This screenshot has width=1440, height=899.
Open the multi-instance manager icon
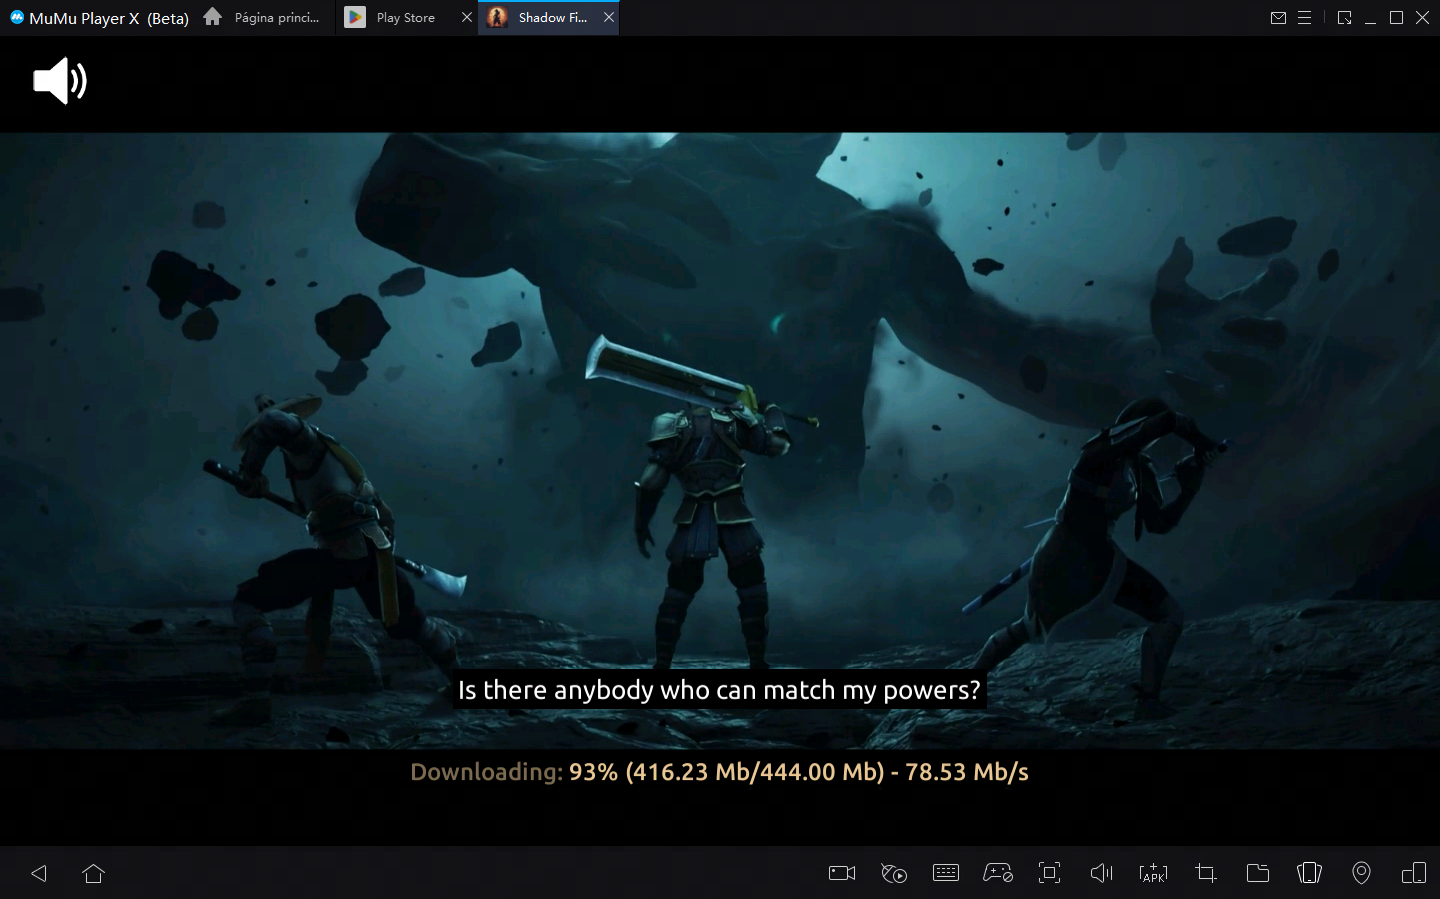tap(1413, 873)
